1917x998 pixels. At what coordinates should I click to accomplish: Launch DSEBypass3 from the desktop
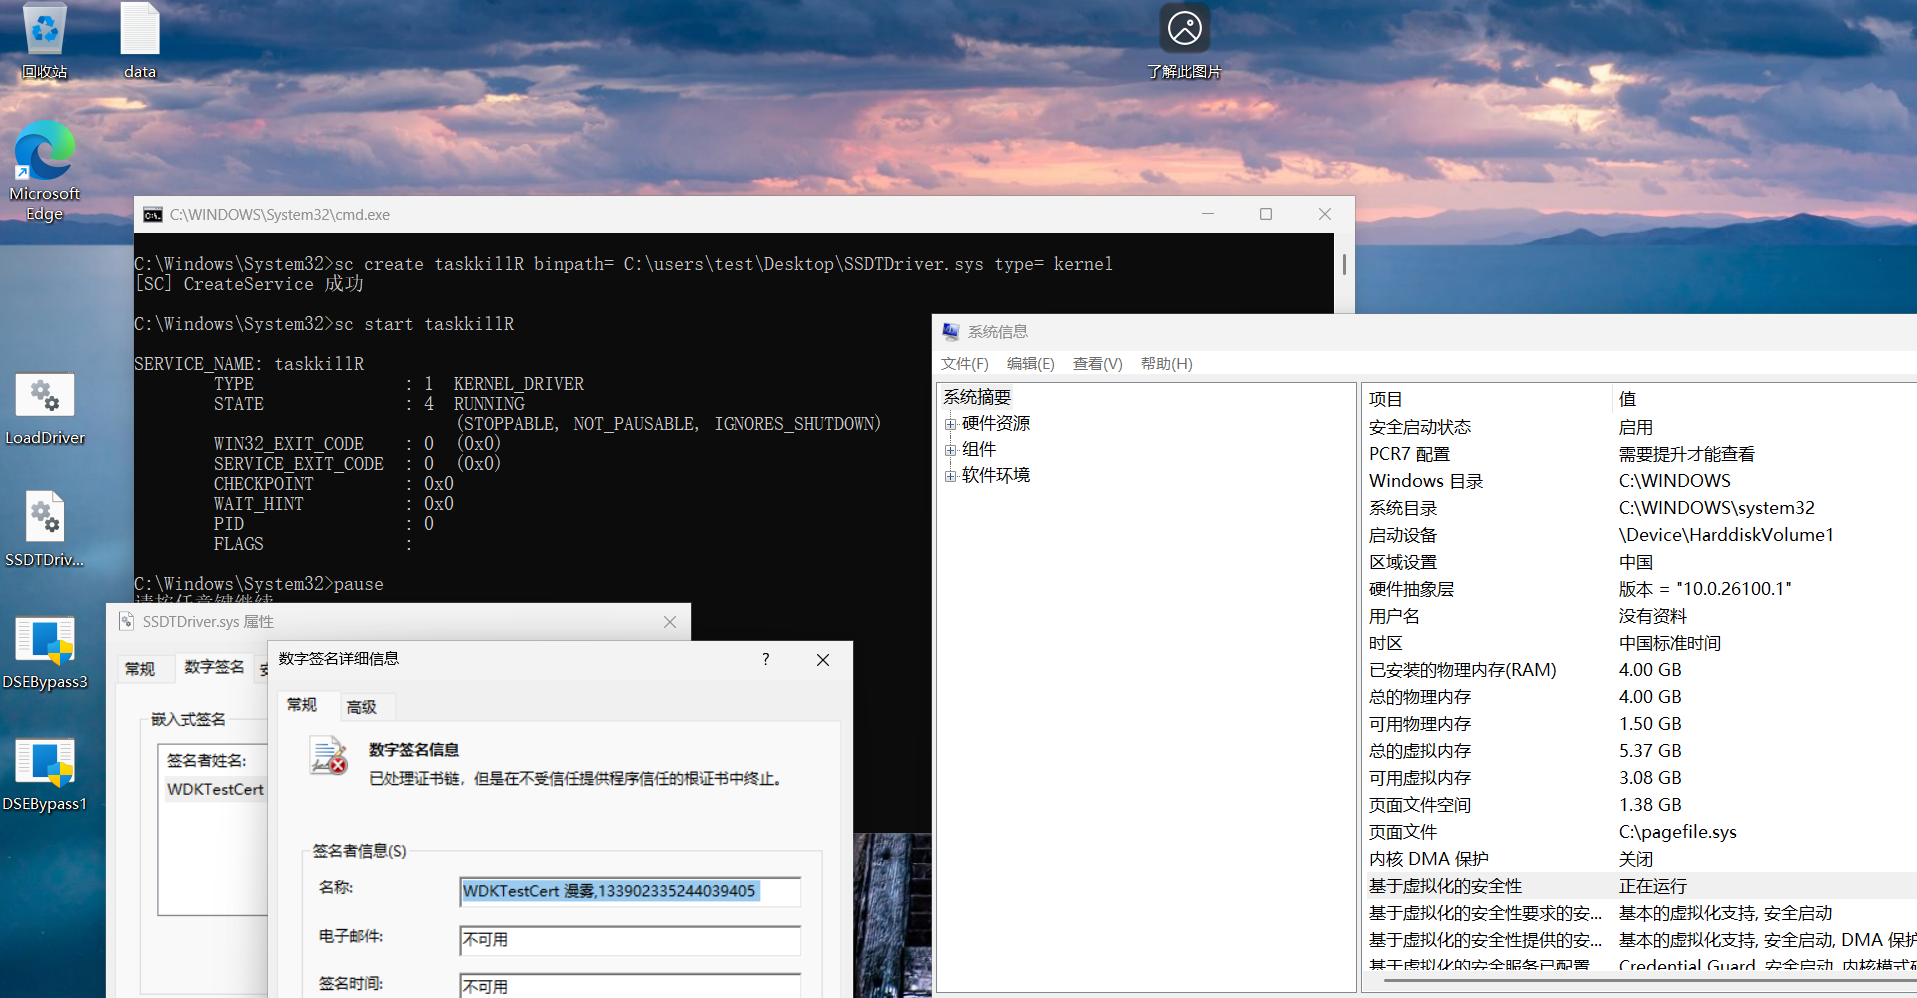(x=46, y=639)
